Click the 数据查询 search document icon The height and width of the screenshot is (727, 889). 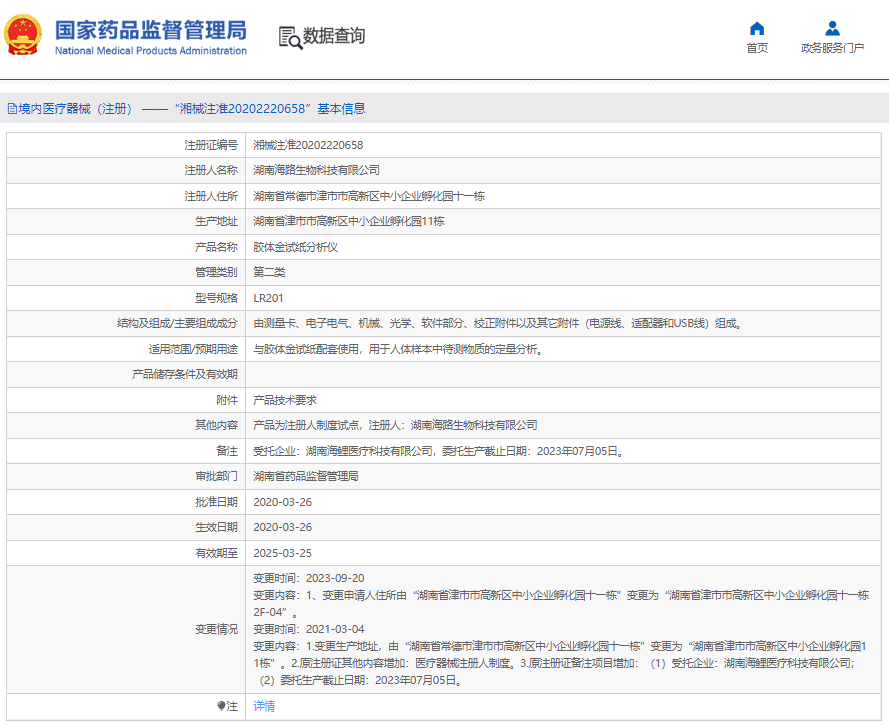290,38
